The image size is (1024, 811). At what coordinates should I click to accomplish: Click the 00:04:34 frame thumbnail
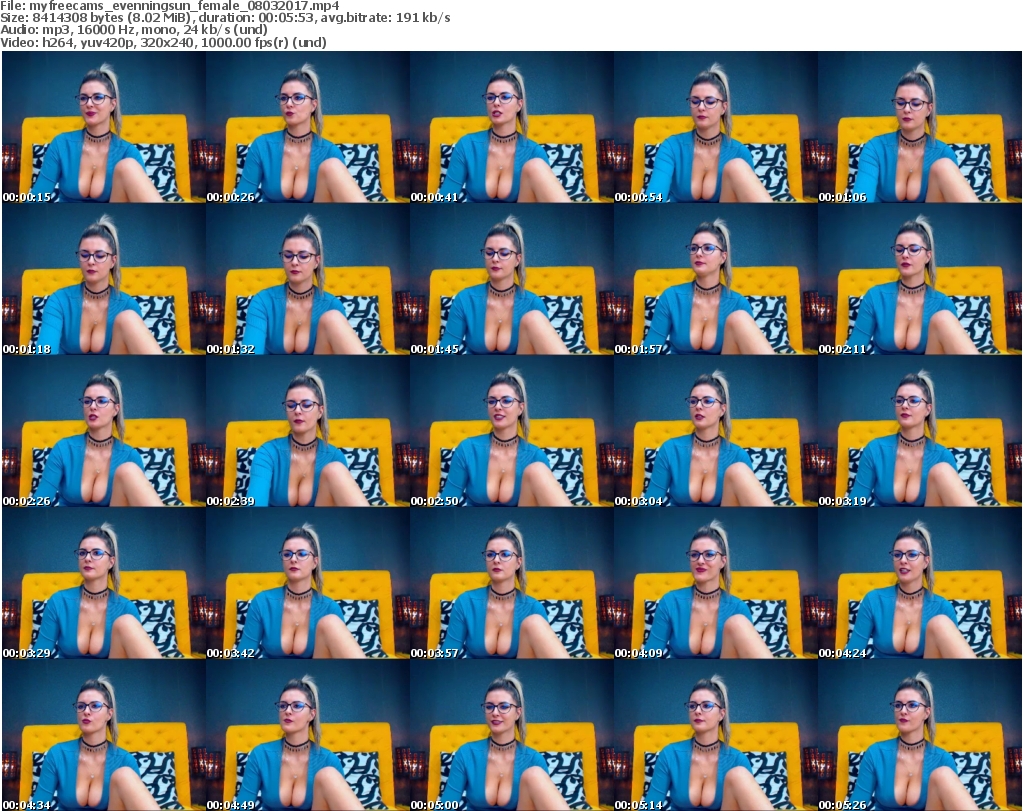point(104,735)
